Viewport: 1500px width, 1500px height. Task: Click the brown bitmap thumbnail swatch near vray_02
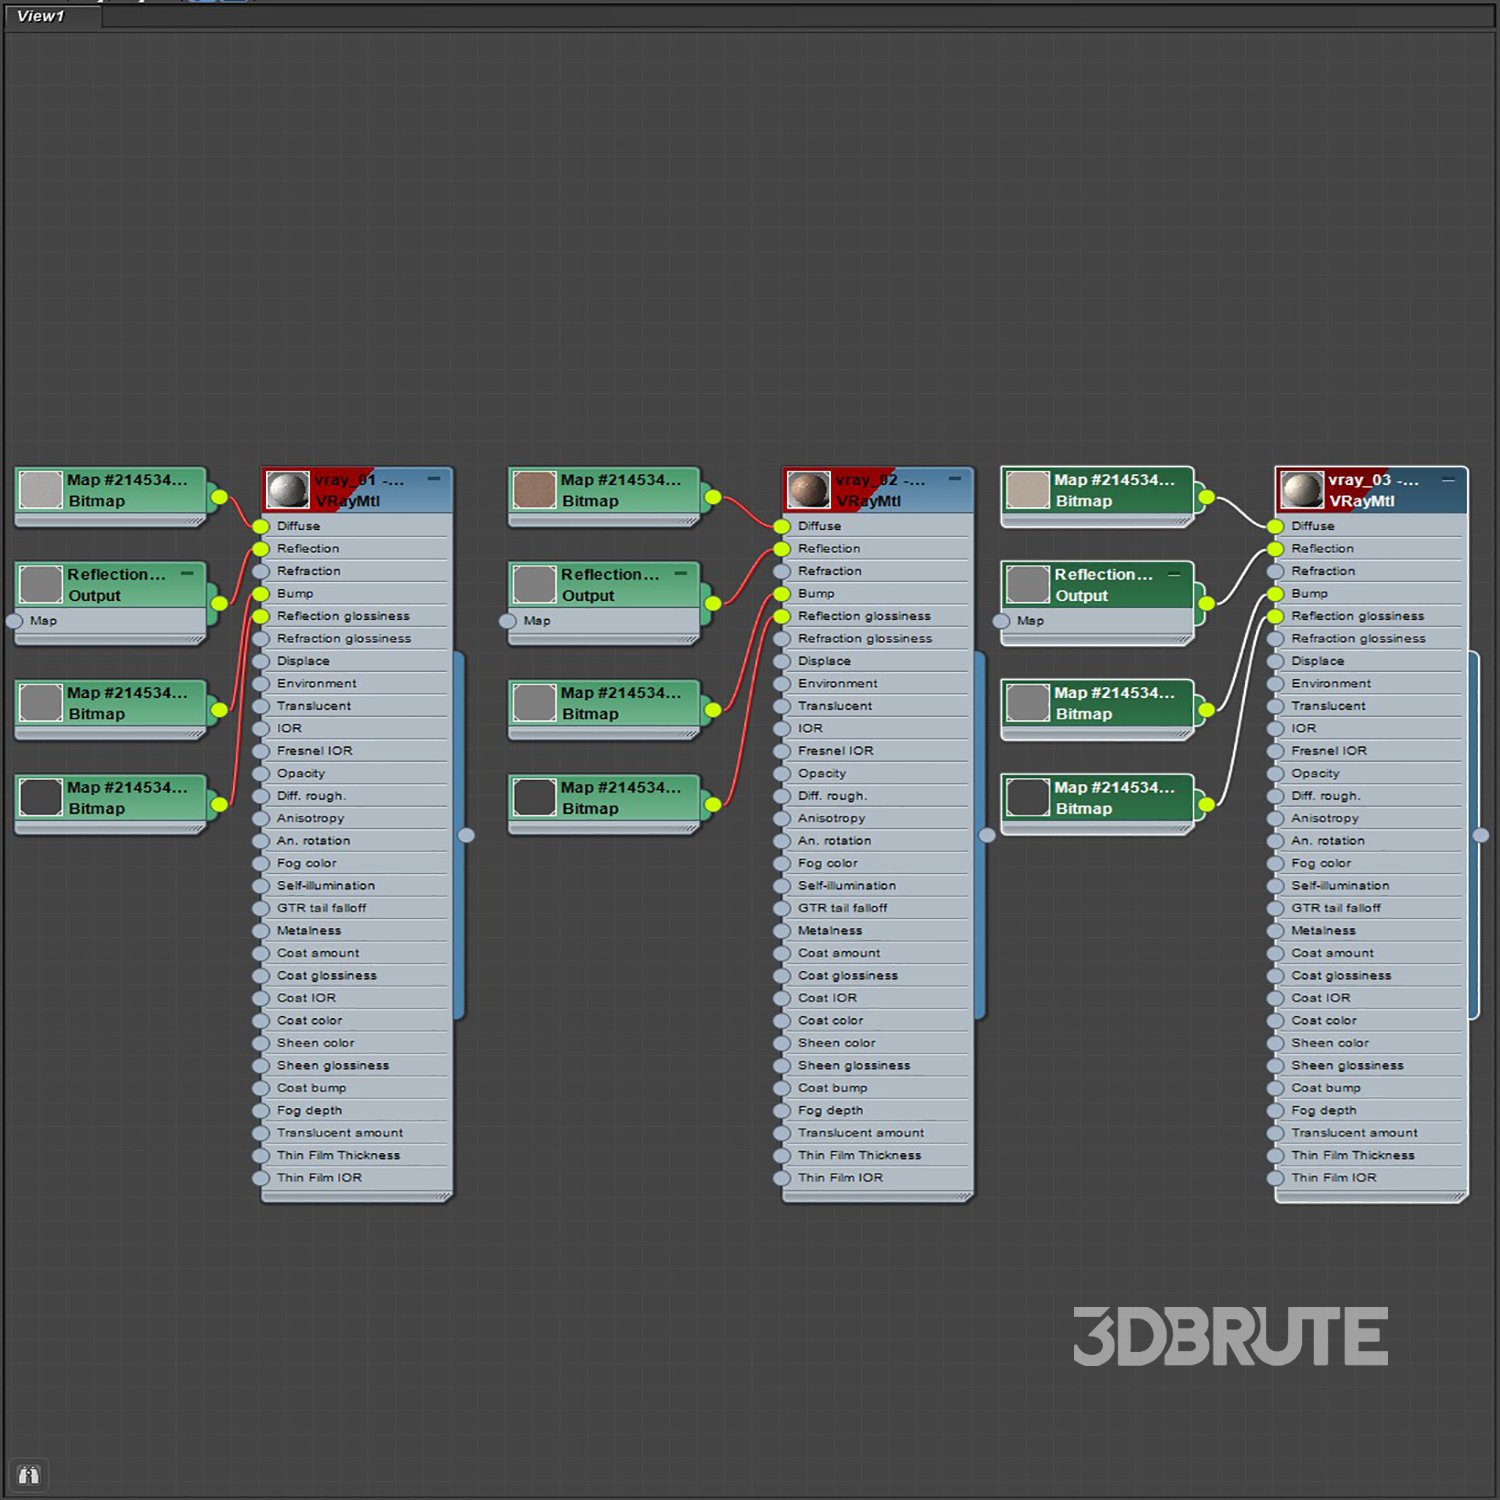(x=534, y=490)
